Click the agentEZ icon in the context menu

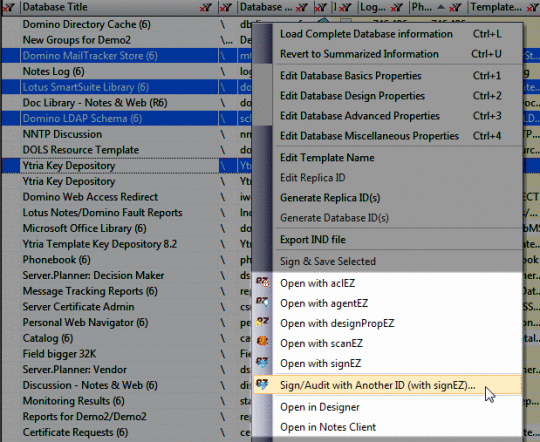(x=262, y=303)
